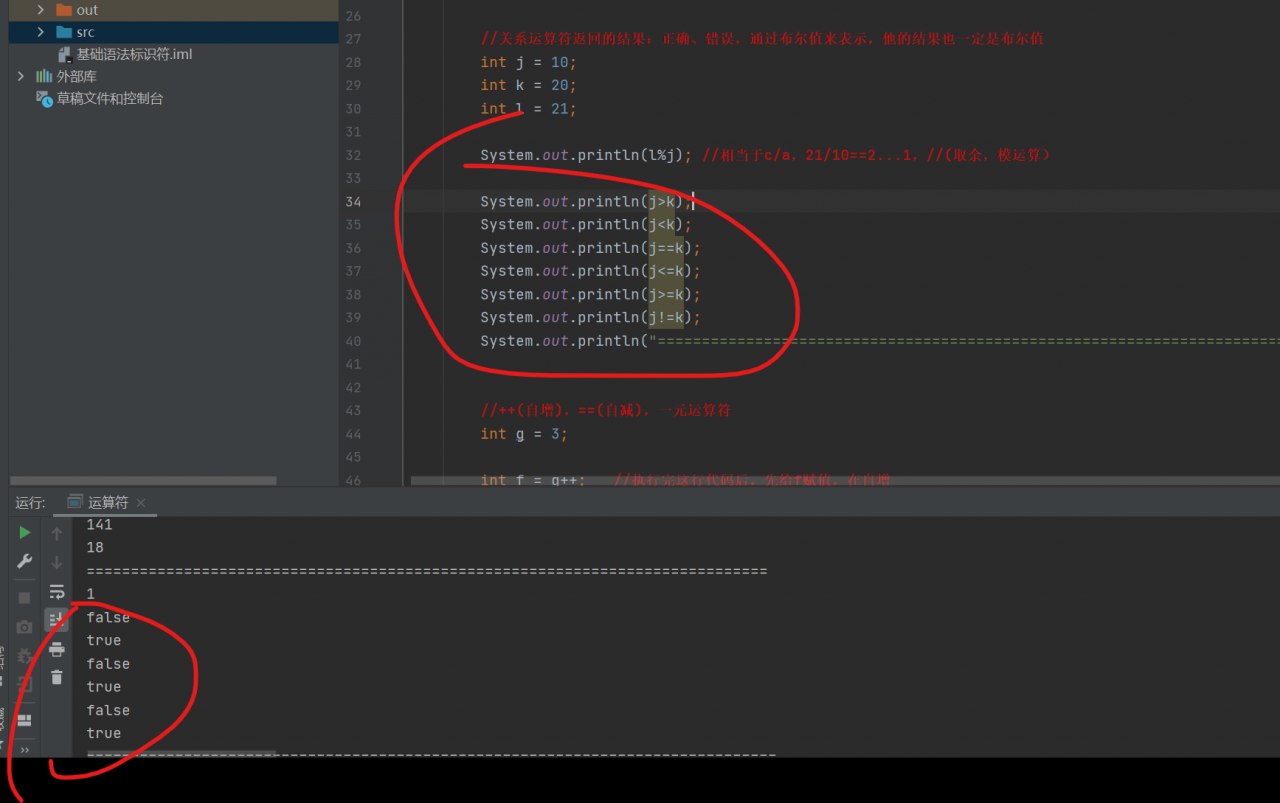Rerun the program with the green play icon
This screenshot has width=1280, height=803.
(25, 532)
